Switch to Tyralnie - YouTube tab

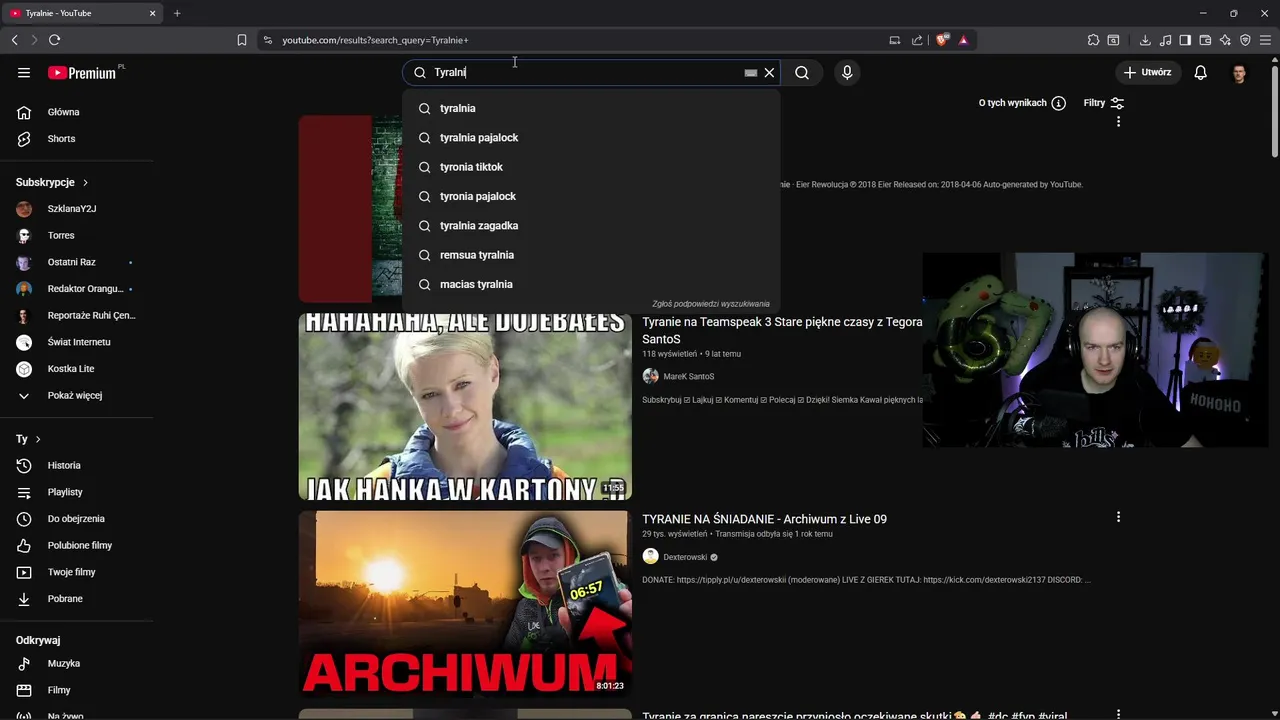81,13
